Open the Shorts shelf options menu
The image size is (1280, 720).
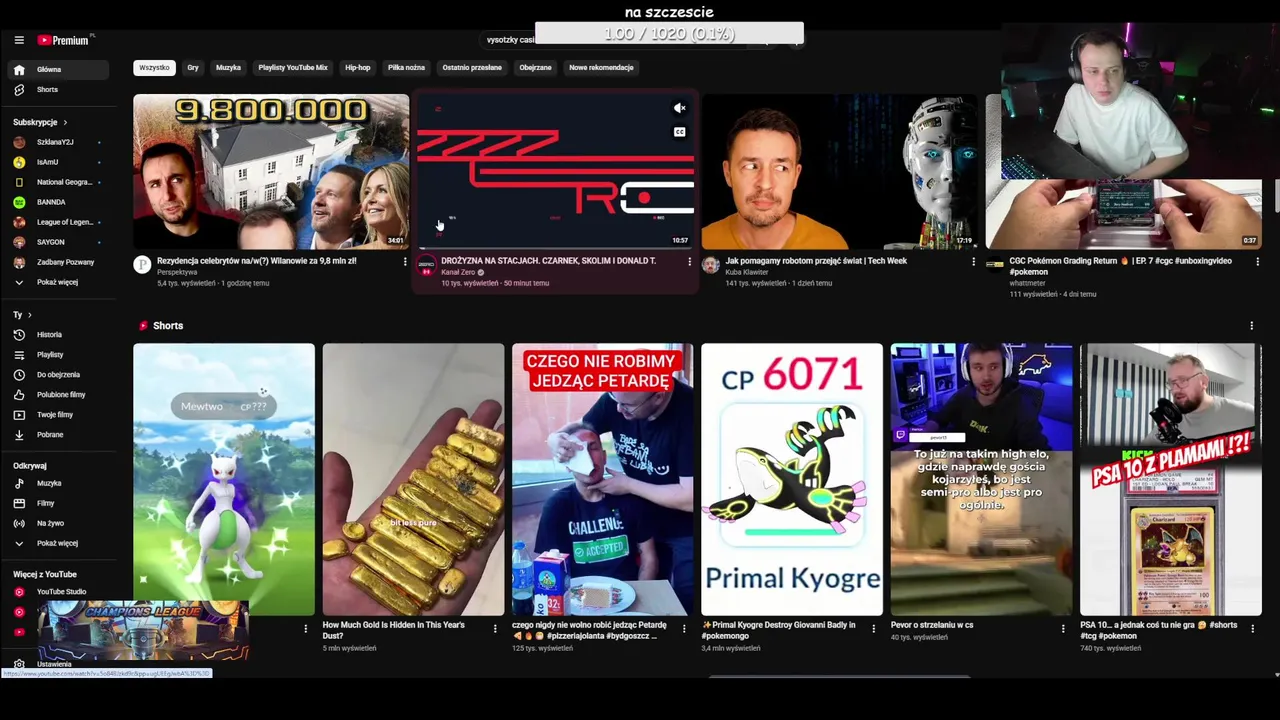click(x=1251, y=326)
